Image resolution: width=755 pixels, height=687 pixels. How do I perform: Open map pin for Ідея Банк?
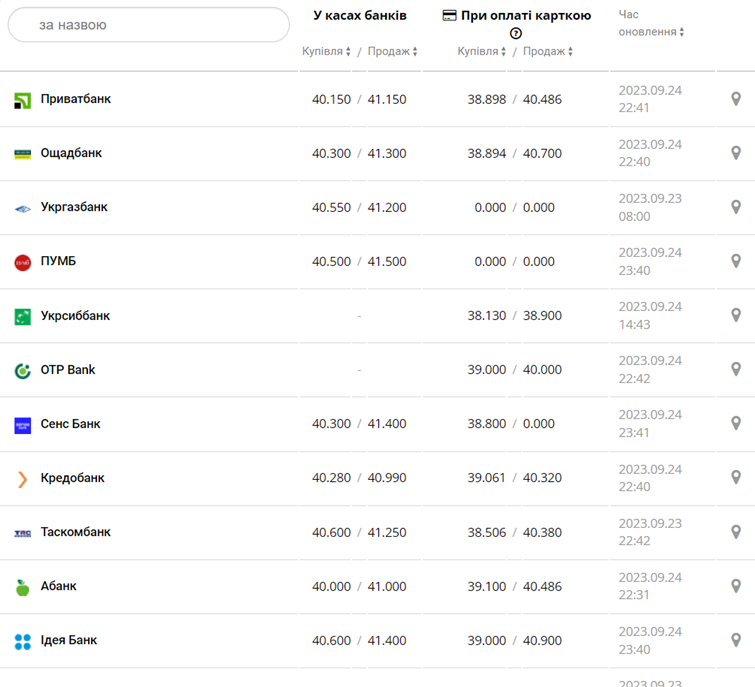pyautogui.click(x=736, y=641)
